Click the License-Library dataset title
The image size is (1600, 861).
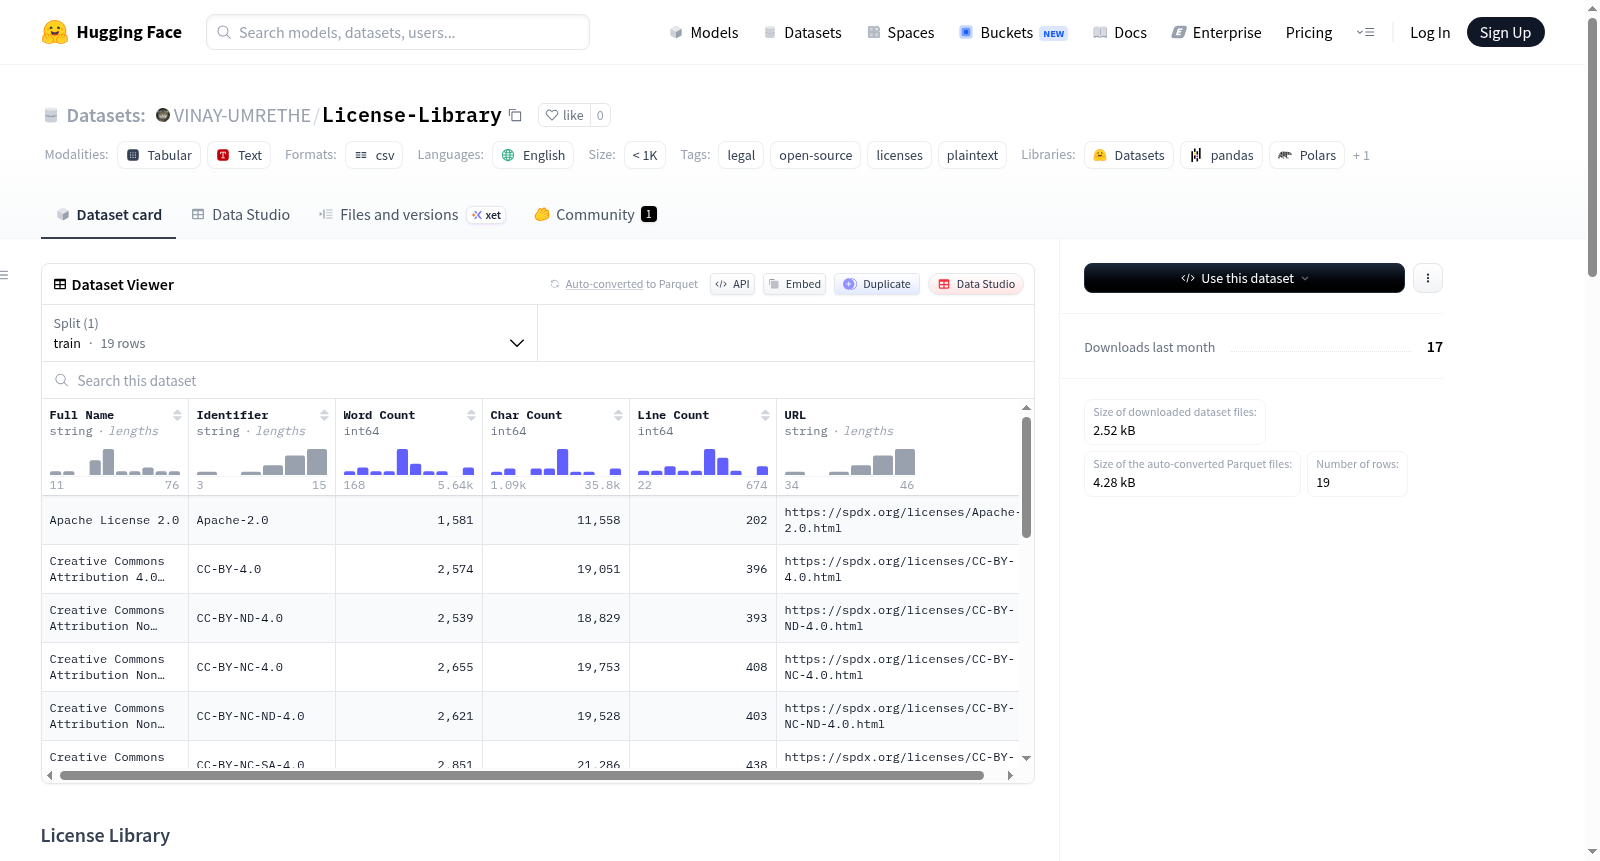click(x=412, y=115)
